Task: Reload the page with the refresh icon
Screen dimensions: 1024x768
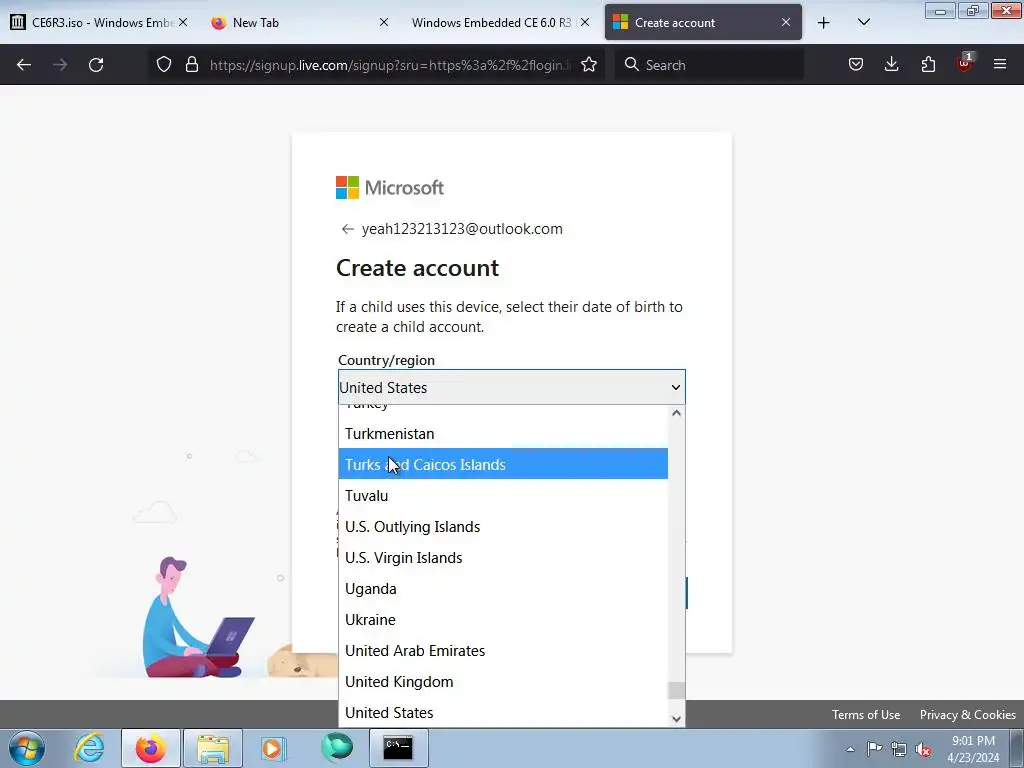Action: (96, 65)
